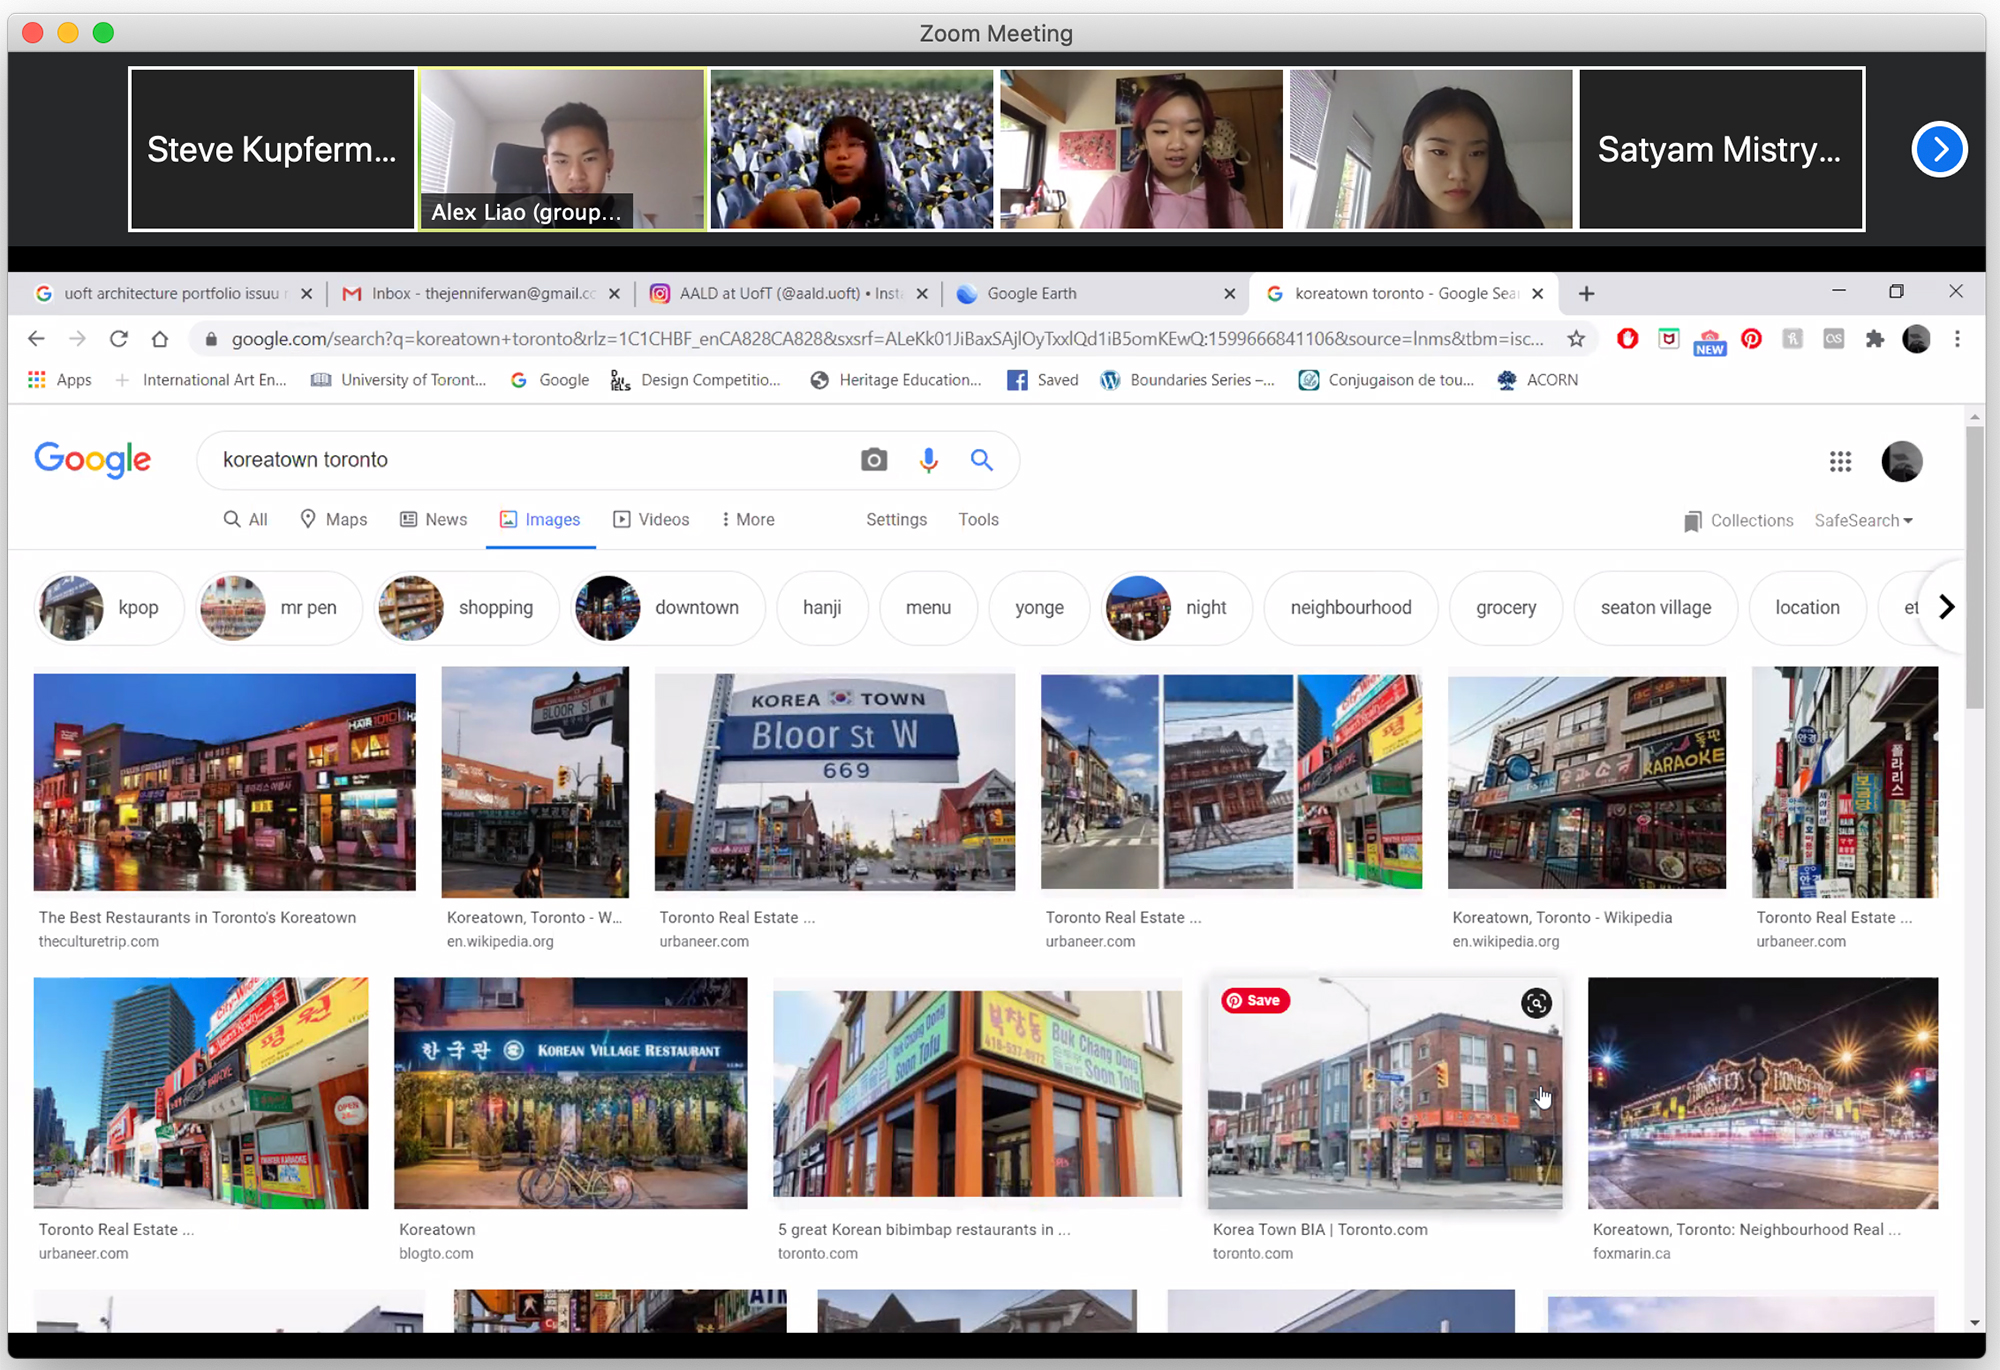Select the seaton village suggestion chip
Image resolution: width=2000 pixels, height=1370 pixels.
(x=1656, y=608)
